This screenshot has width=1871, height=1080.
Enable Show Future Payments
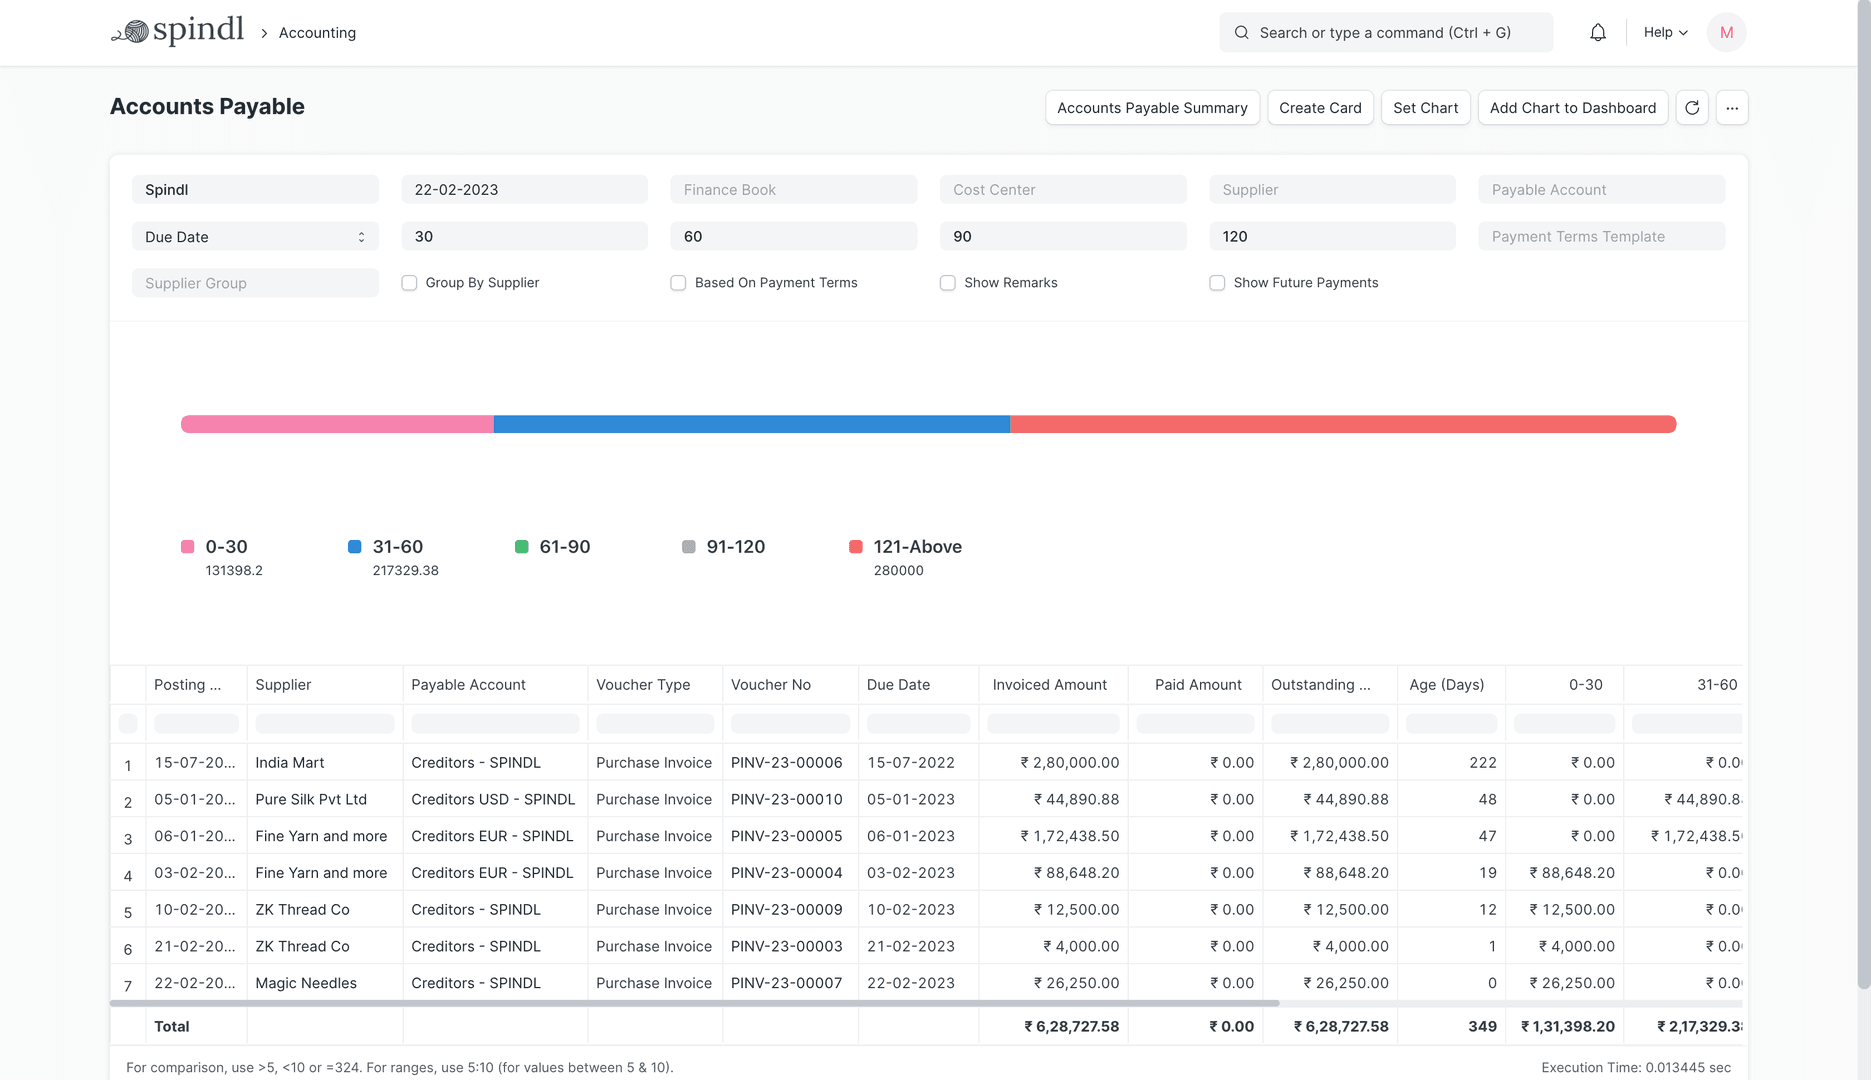click(x=1217, y=283)
